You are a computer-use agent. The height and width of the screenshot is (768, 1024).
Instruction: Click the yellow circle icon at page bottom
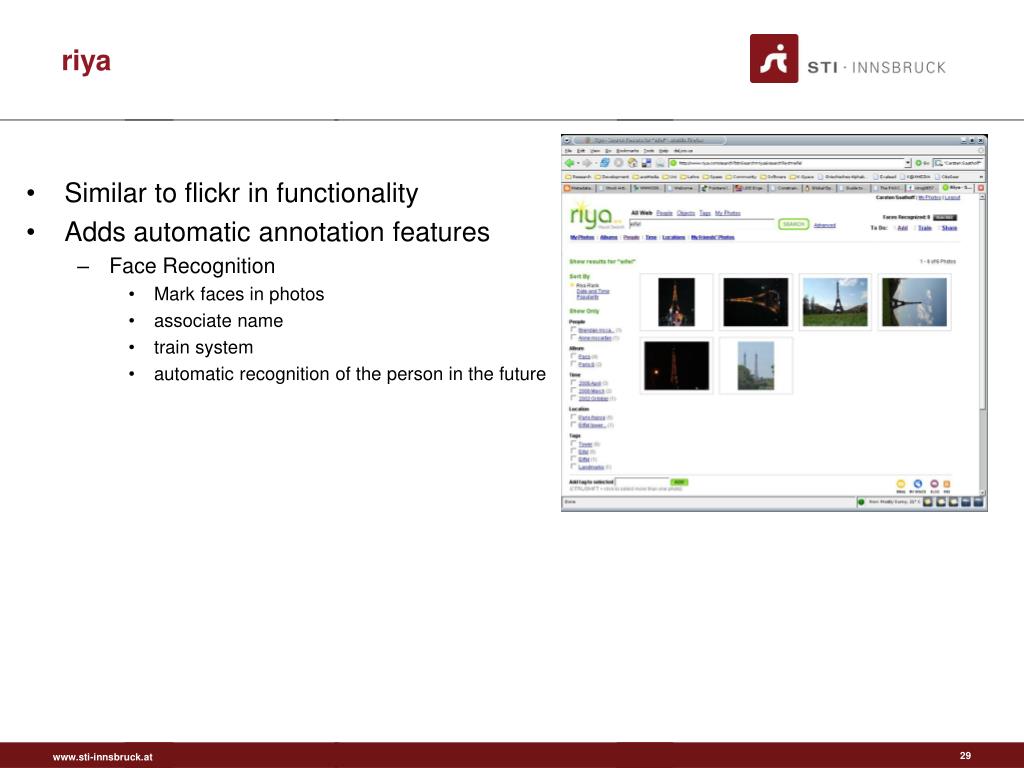(901, 484)
